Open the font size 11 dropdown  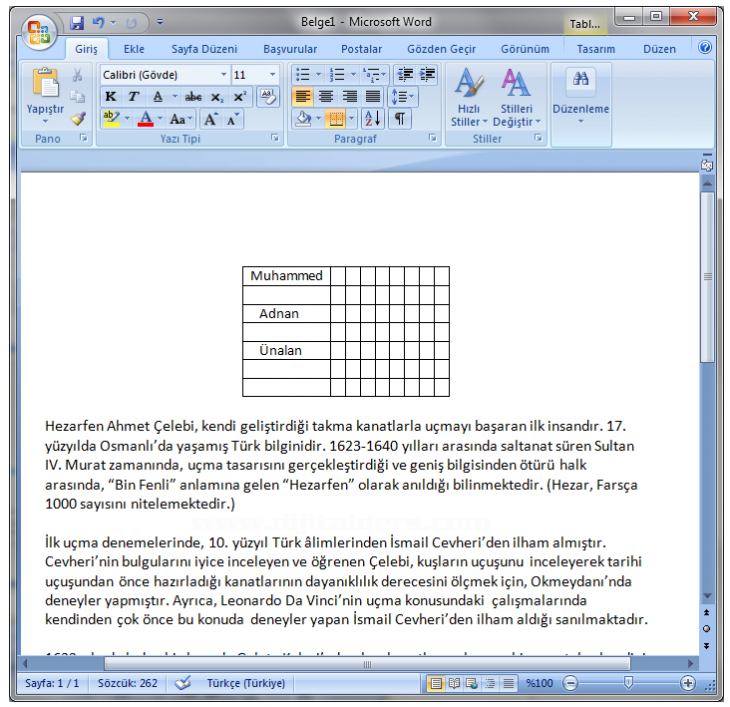coord(272,74)
